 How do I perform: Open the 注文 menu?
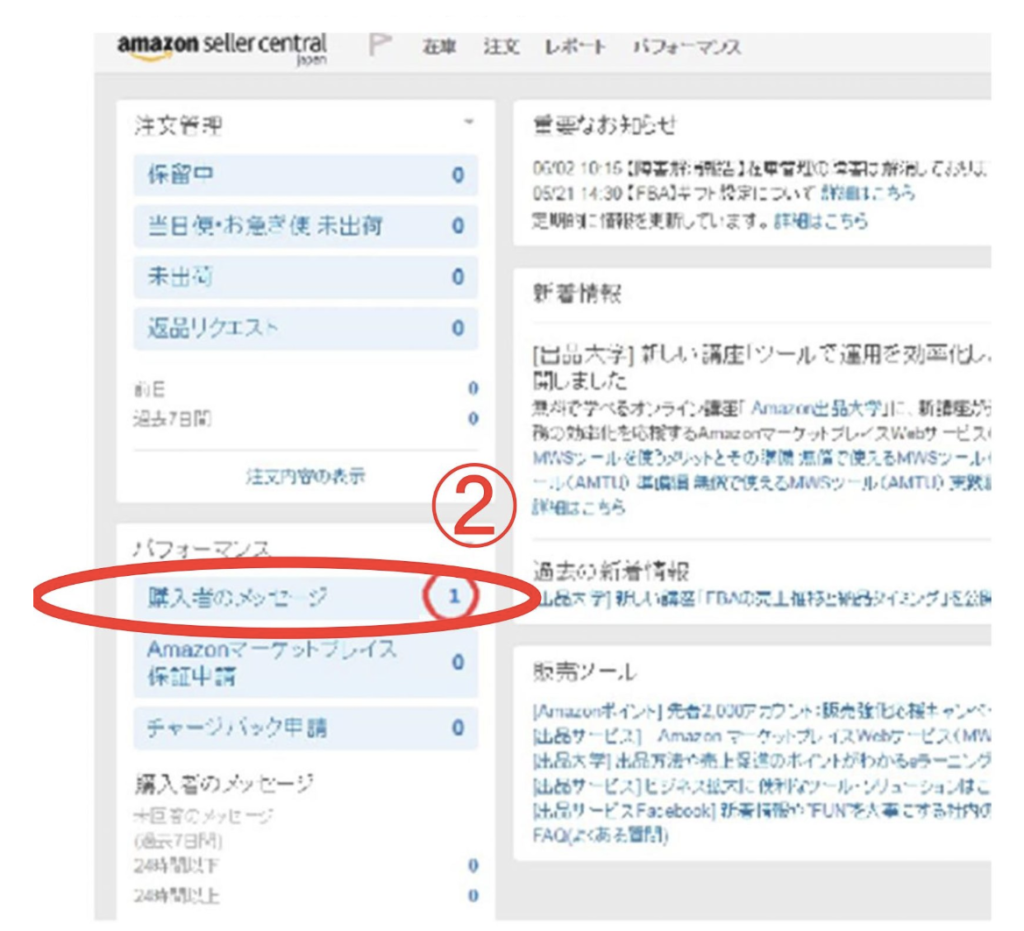point(501,47)
